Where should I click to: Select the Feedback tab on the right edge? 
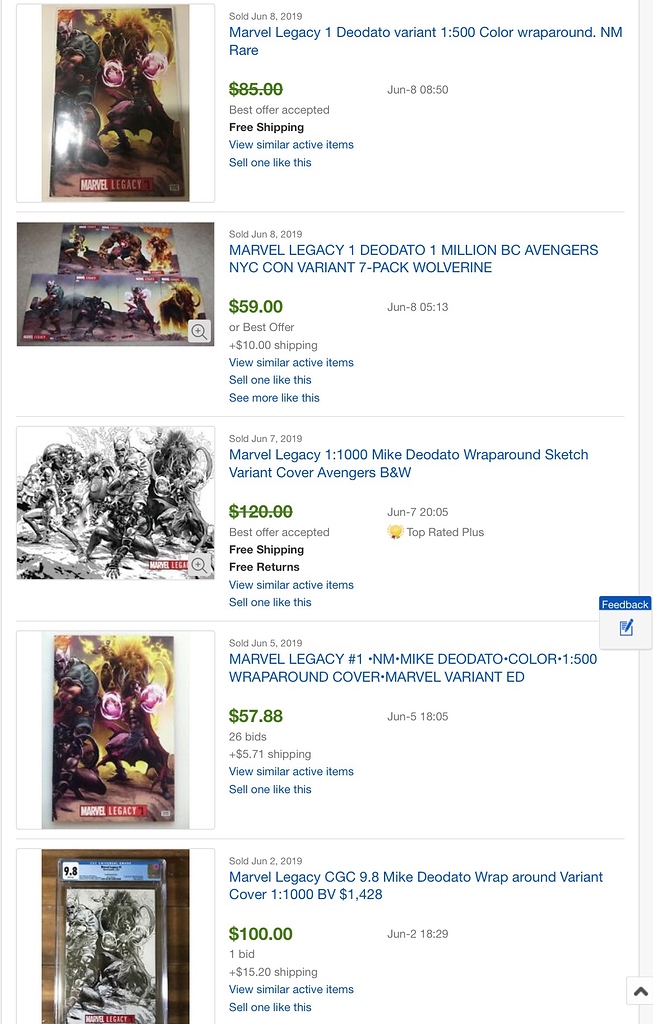[624, 604]
